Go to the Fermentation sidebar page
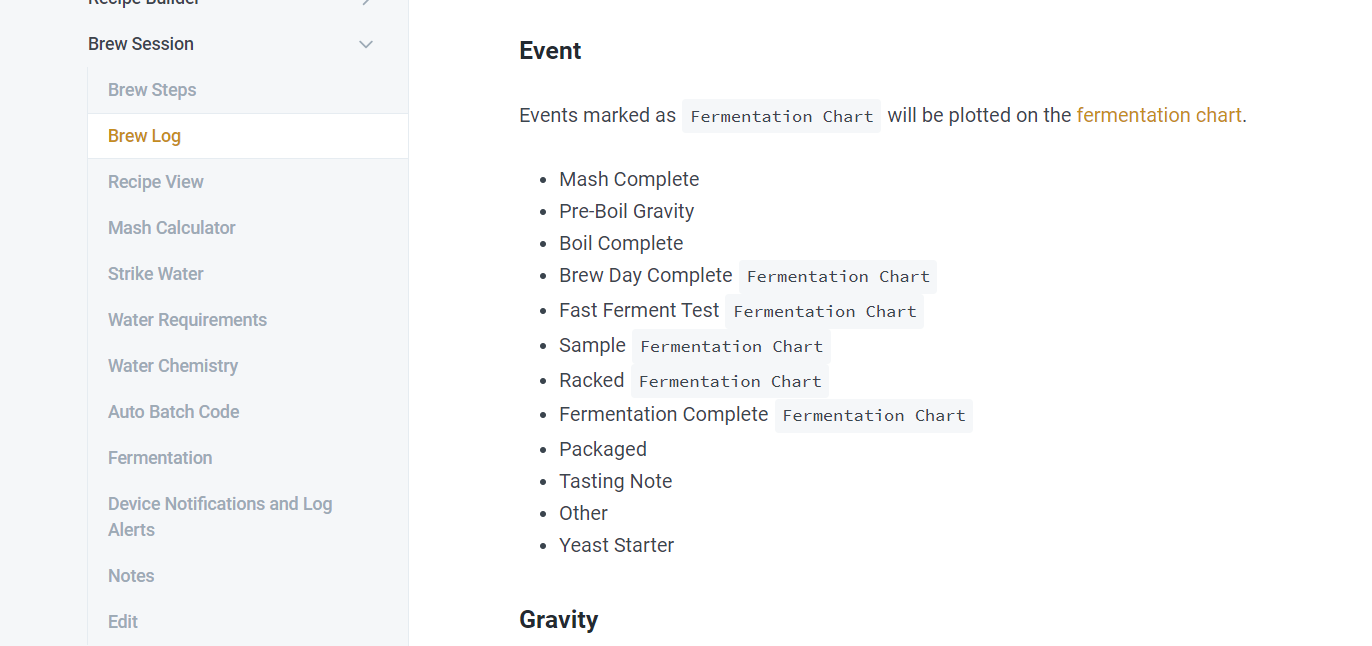 160,458
